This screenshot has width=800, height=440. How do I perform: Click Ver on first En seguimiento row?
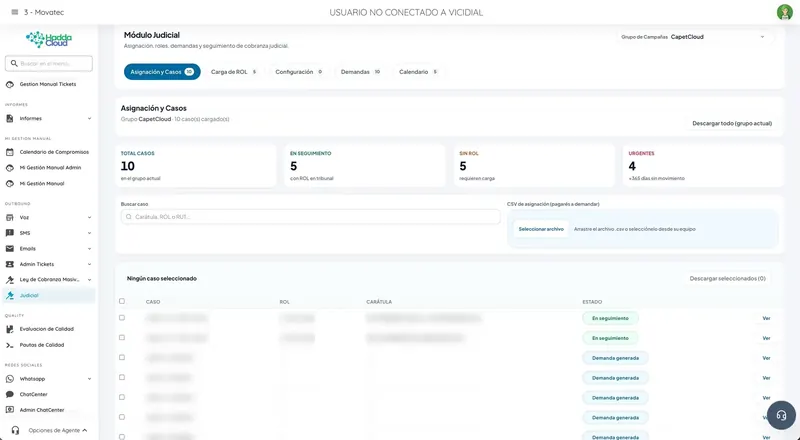tap(766, 318)
